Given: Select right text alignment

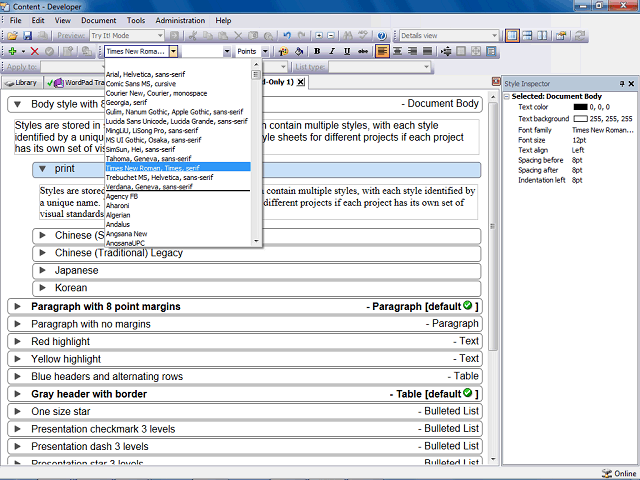Looking at the screenshot, I should (x=412, y=51).
